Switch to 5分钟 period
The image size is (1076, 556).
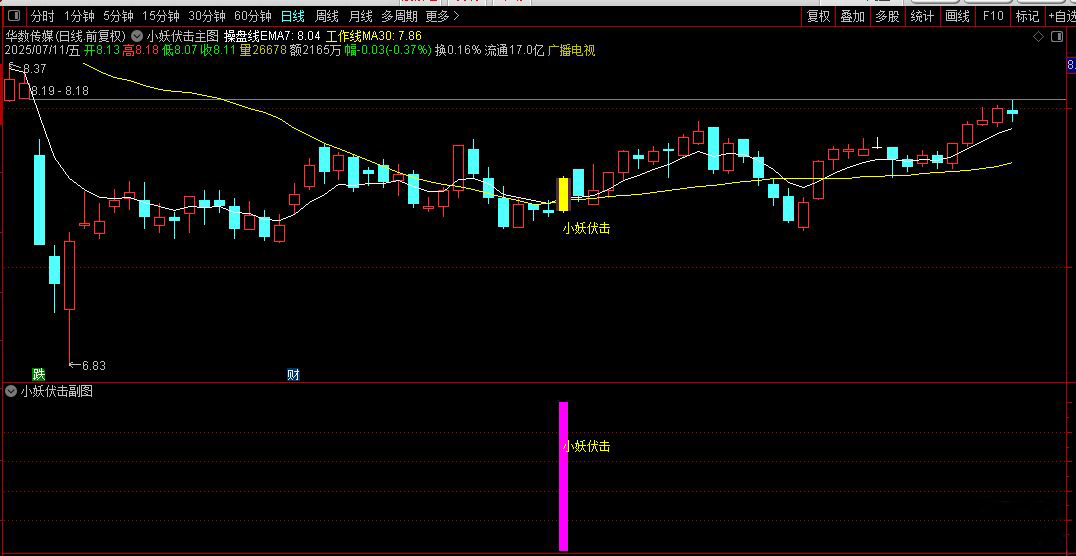click(119, 16)
